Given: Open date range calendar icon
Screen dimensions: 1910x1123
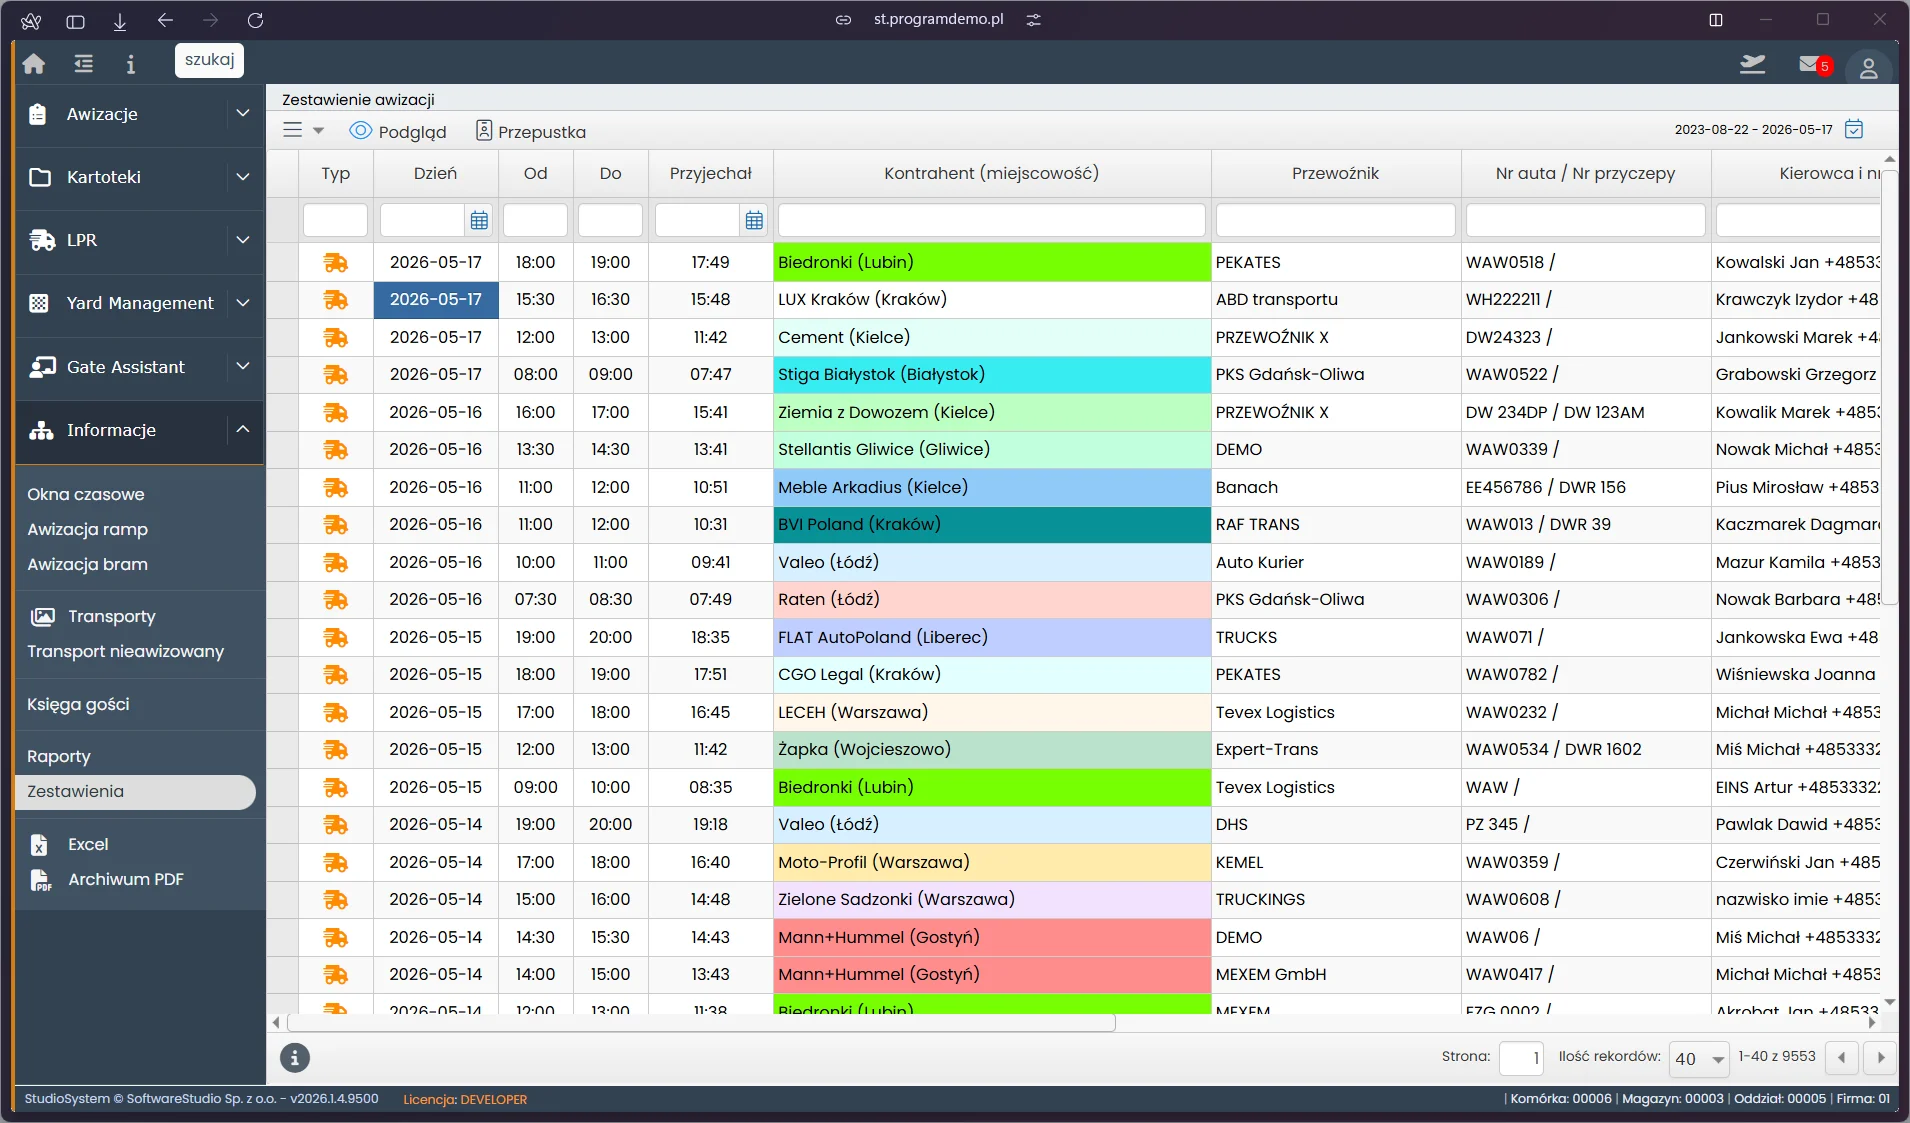Looking at the screenshot, I should (1854, 129).
